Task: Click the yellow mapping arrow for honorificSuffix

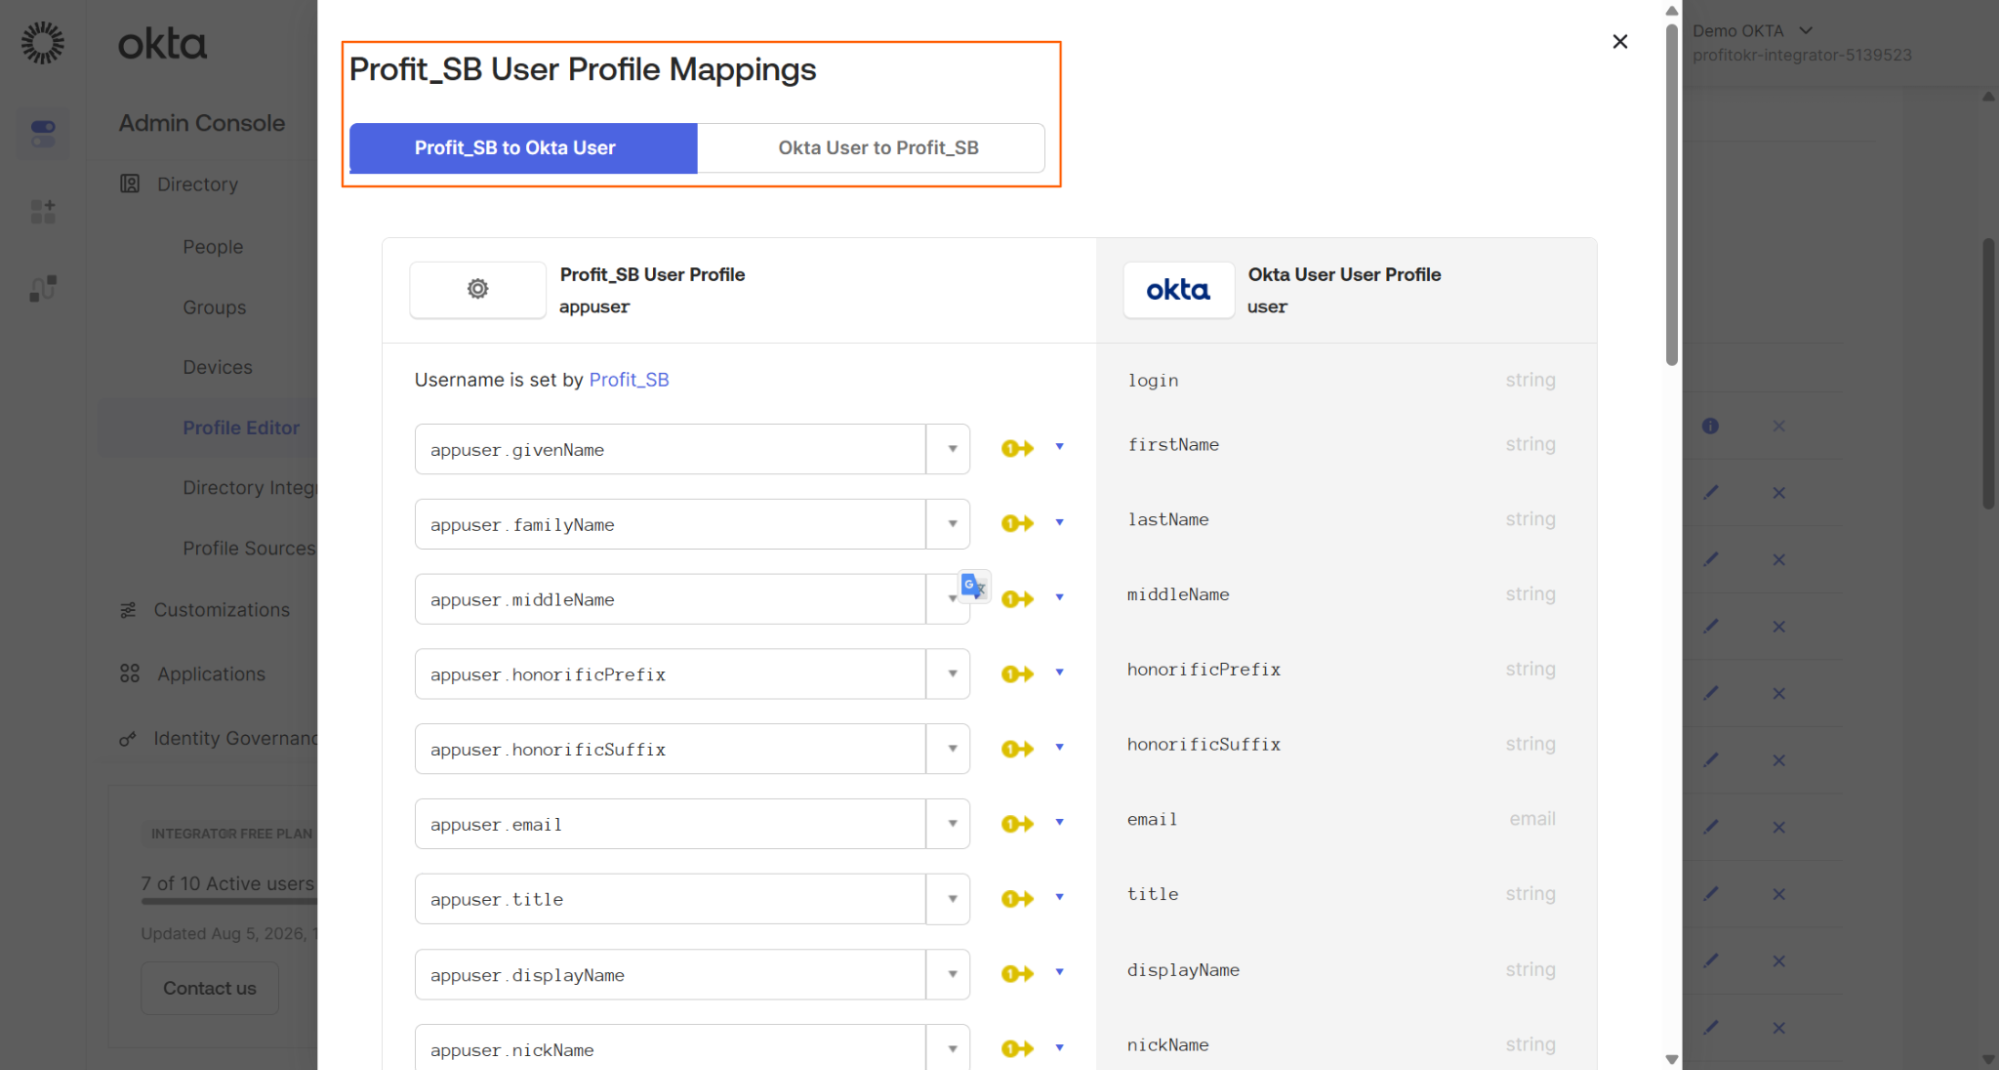Action: coord(1017,748)
